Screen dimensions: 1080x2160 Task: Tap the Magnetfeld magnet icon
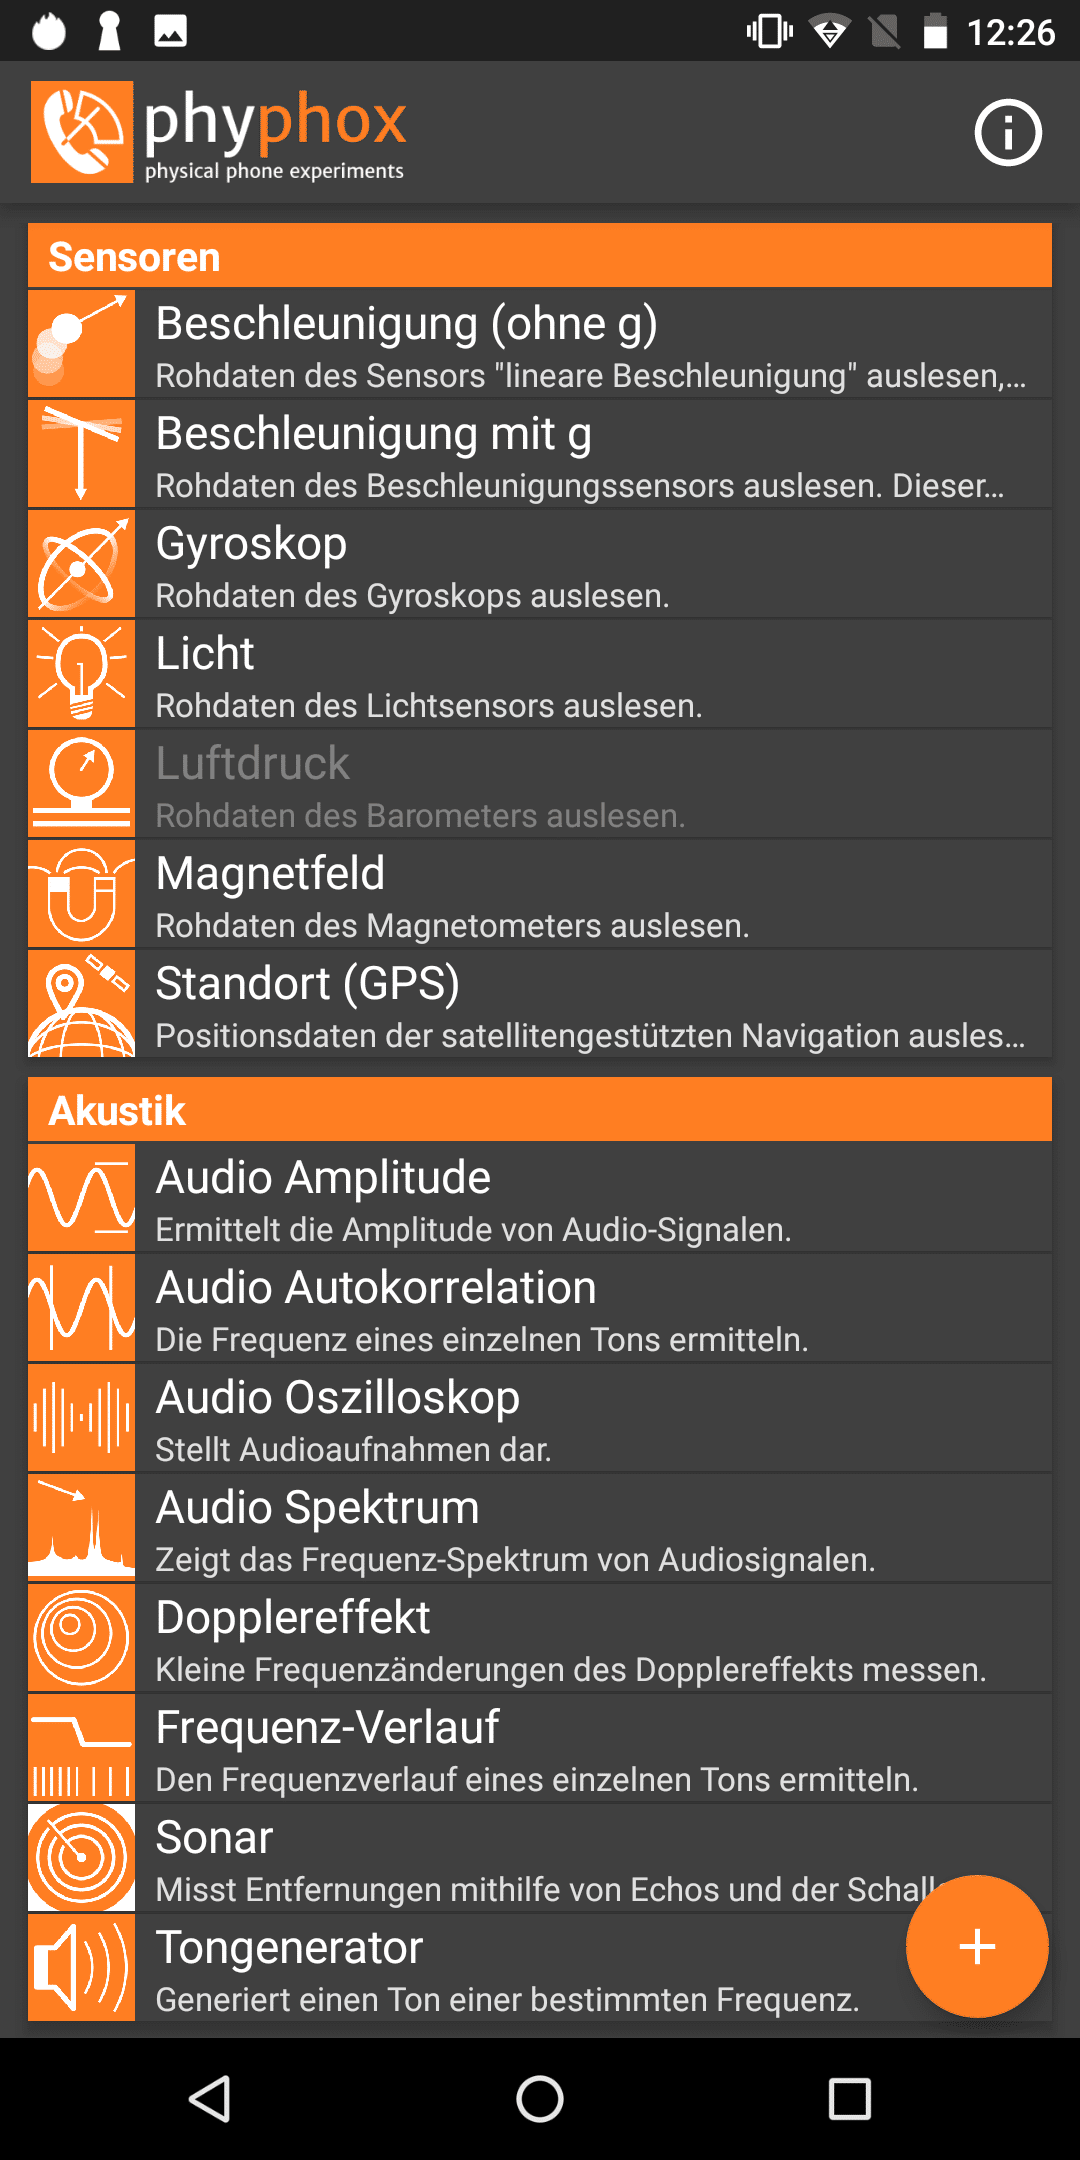click(x=82, y=894)
